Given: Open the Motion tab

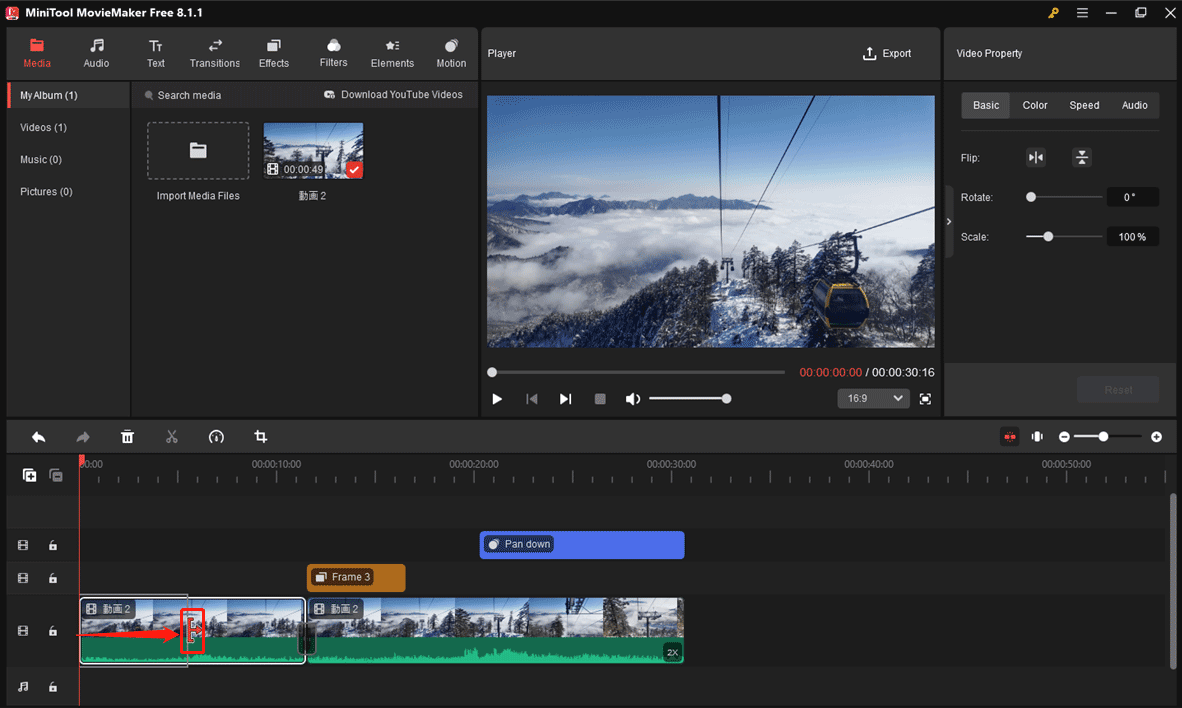Looking at the screenshot, I should tap(451, 54).
